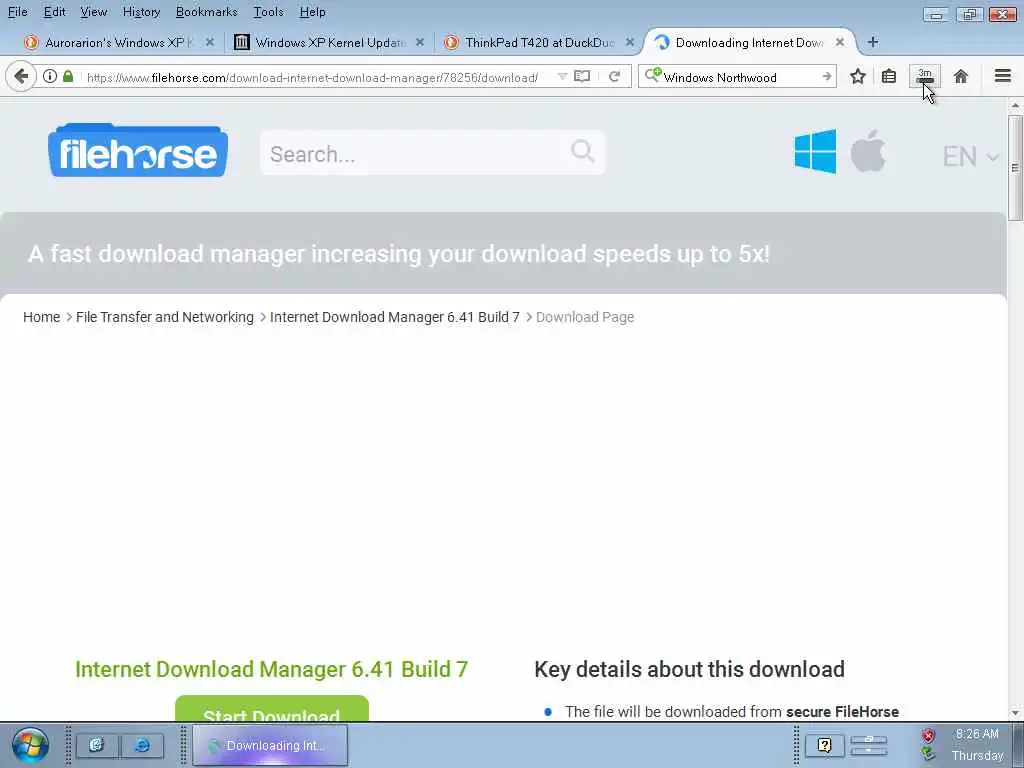Viewport: 1024px width, 768px height.
Task: Click the FileHorse search magnifier icon
Action: pyautogui.click(x=583, y=152)
